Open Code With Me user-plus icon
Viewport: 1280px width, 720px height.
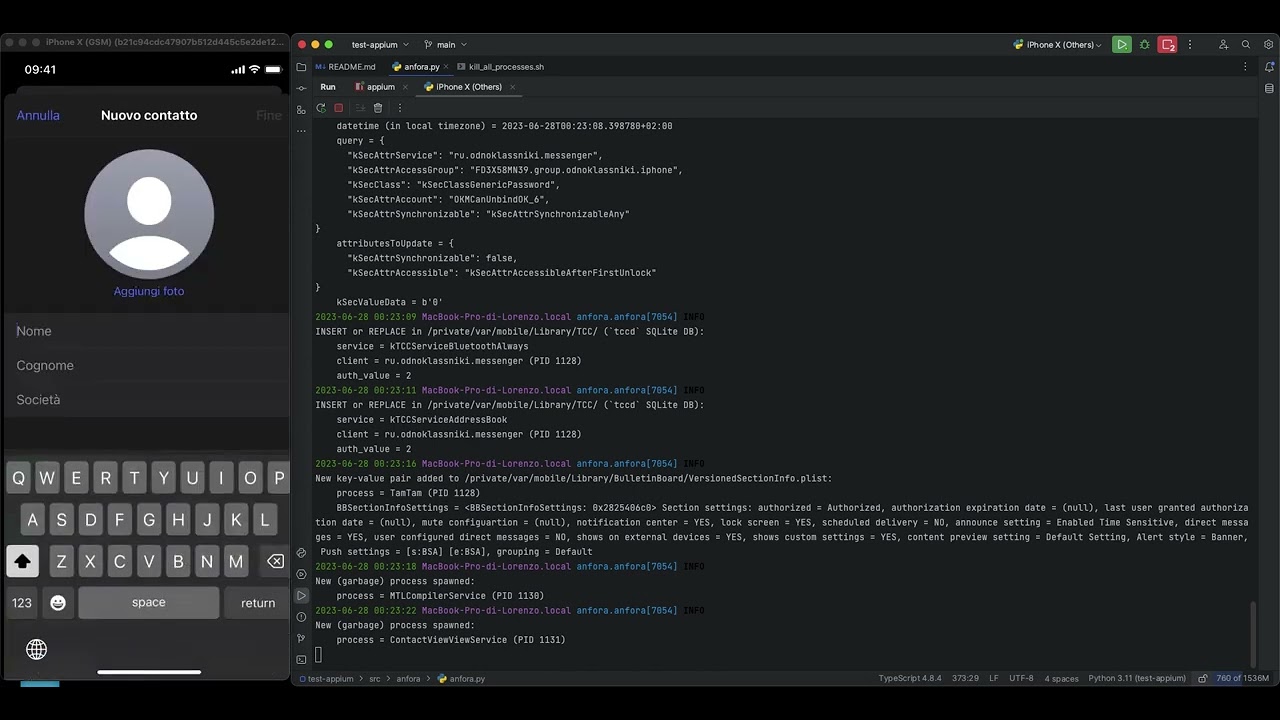[x=1223, y=45]
